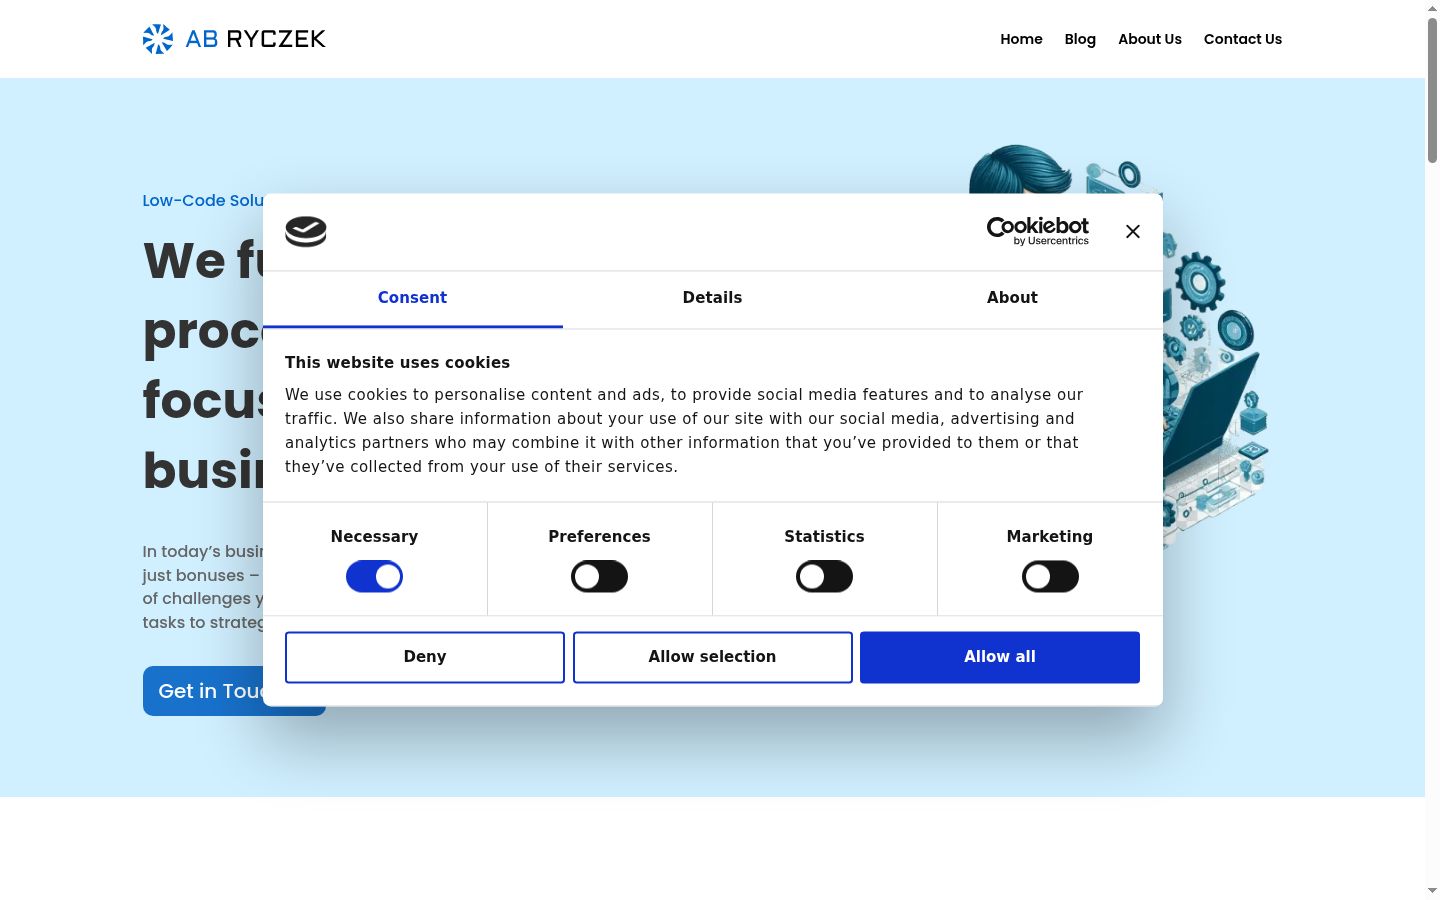Switch to the Details tab

coord(712,298)
